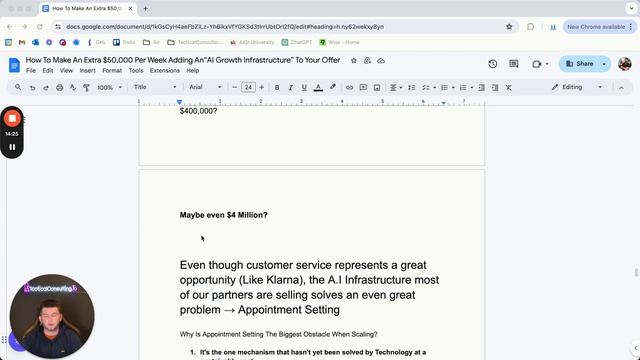
Task: Open the View menu
Action: (x=66, y=71)
